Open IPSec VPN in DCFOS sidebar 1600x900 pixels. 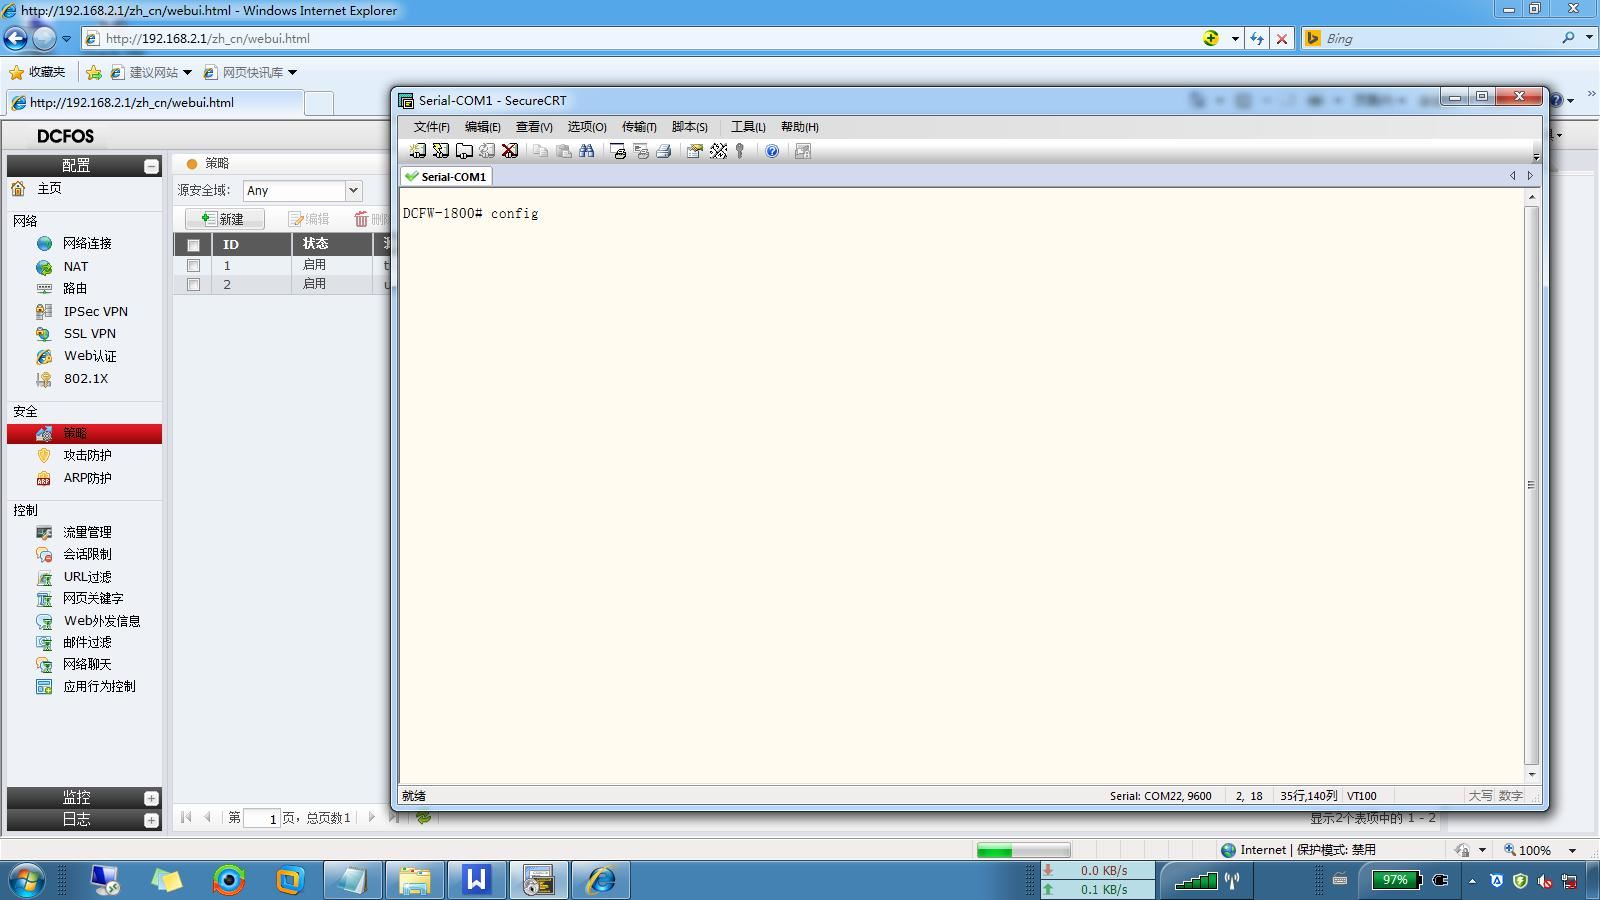click(96, 311)
